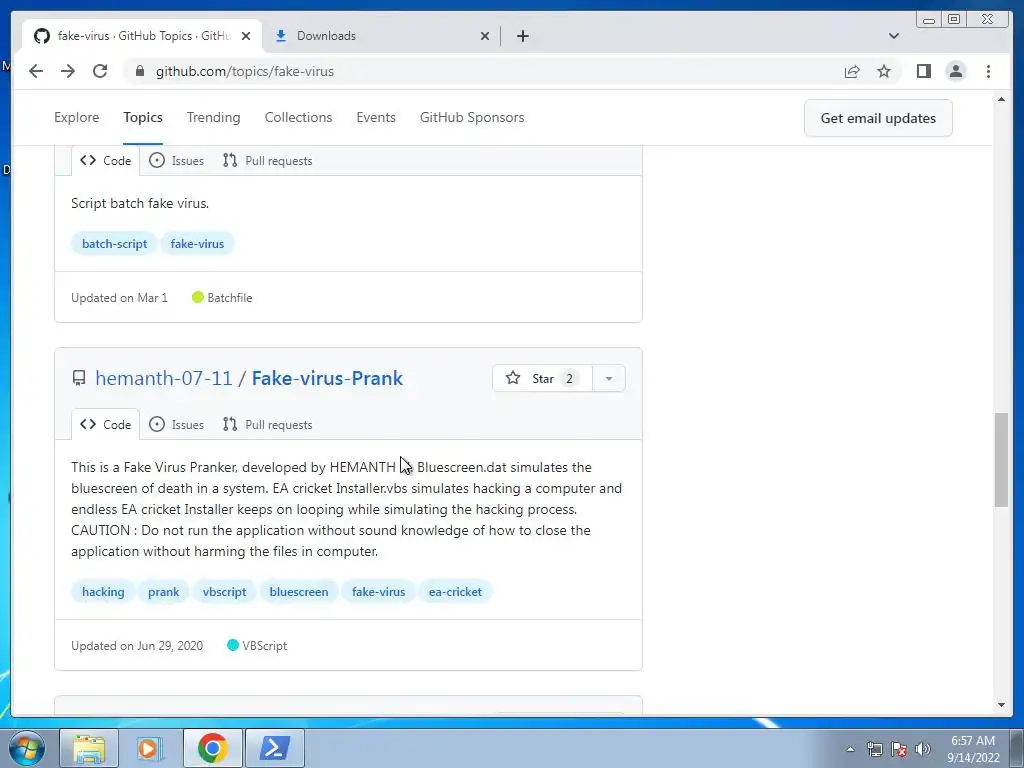
Task: Open the Explore navigation link
Action: (x=76, y=118)
